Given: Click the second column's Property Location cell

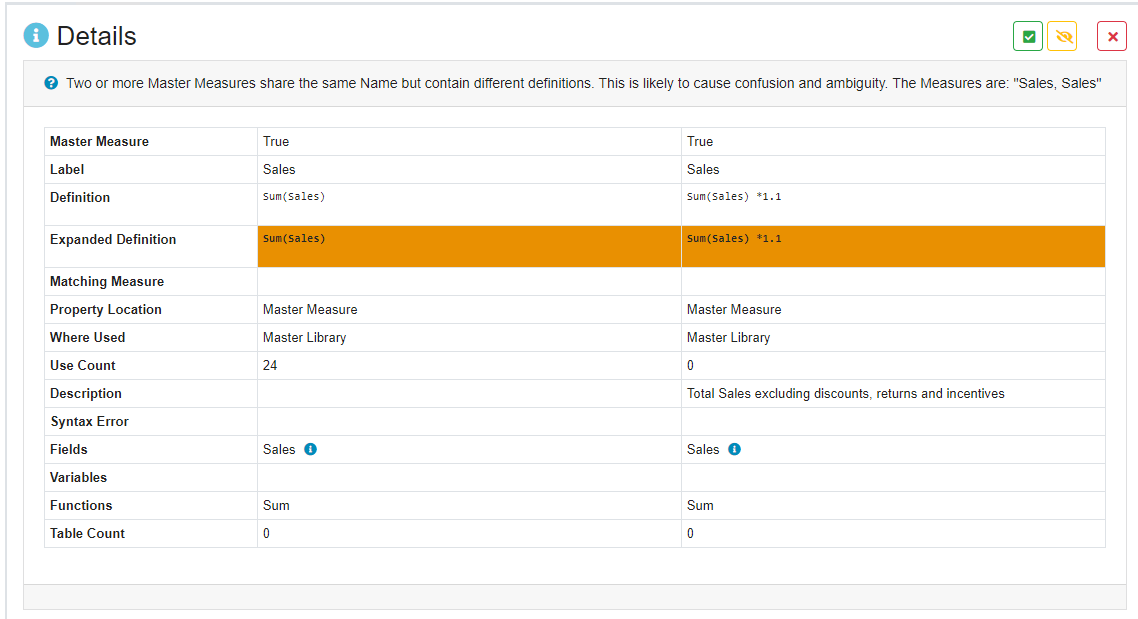Looking at the screenshot, I should point(734,310).
